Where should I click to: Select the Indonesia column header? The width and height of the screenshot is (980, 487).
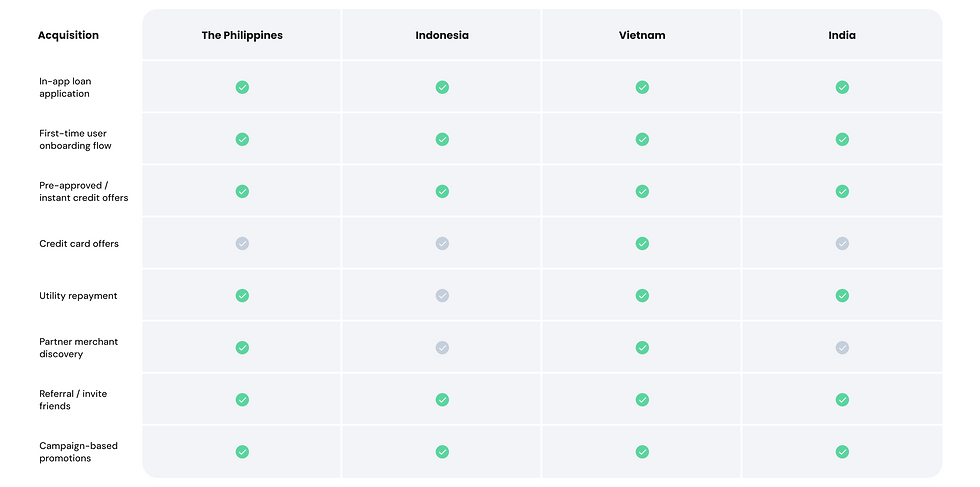[x=442, y=35]
